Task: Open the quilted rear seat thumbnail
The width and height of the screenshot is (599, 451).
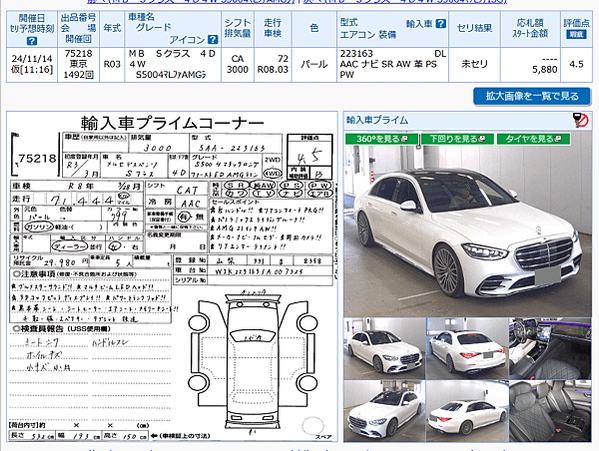Action: 550,411
